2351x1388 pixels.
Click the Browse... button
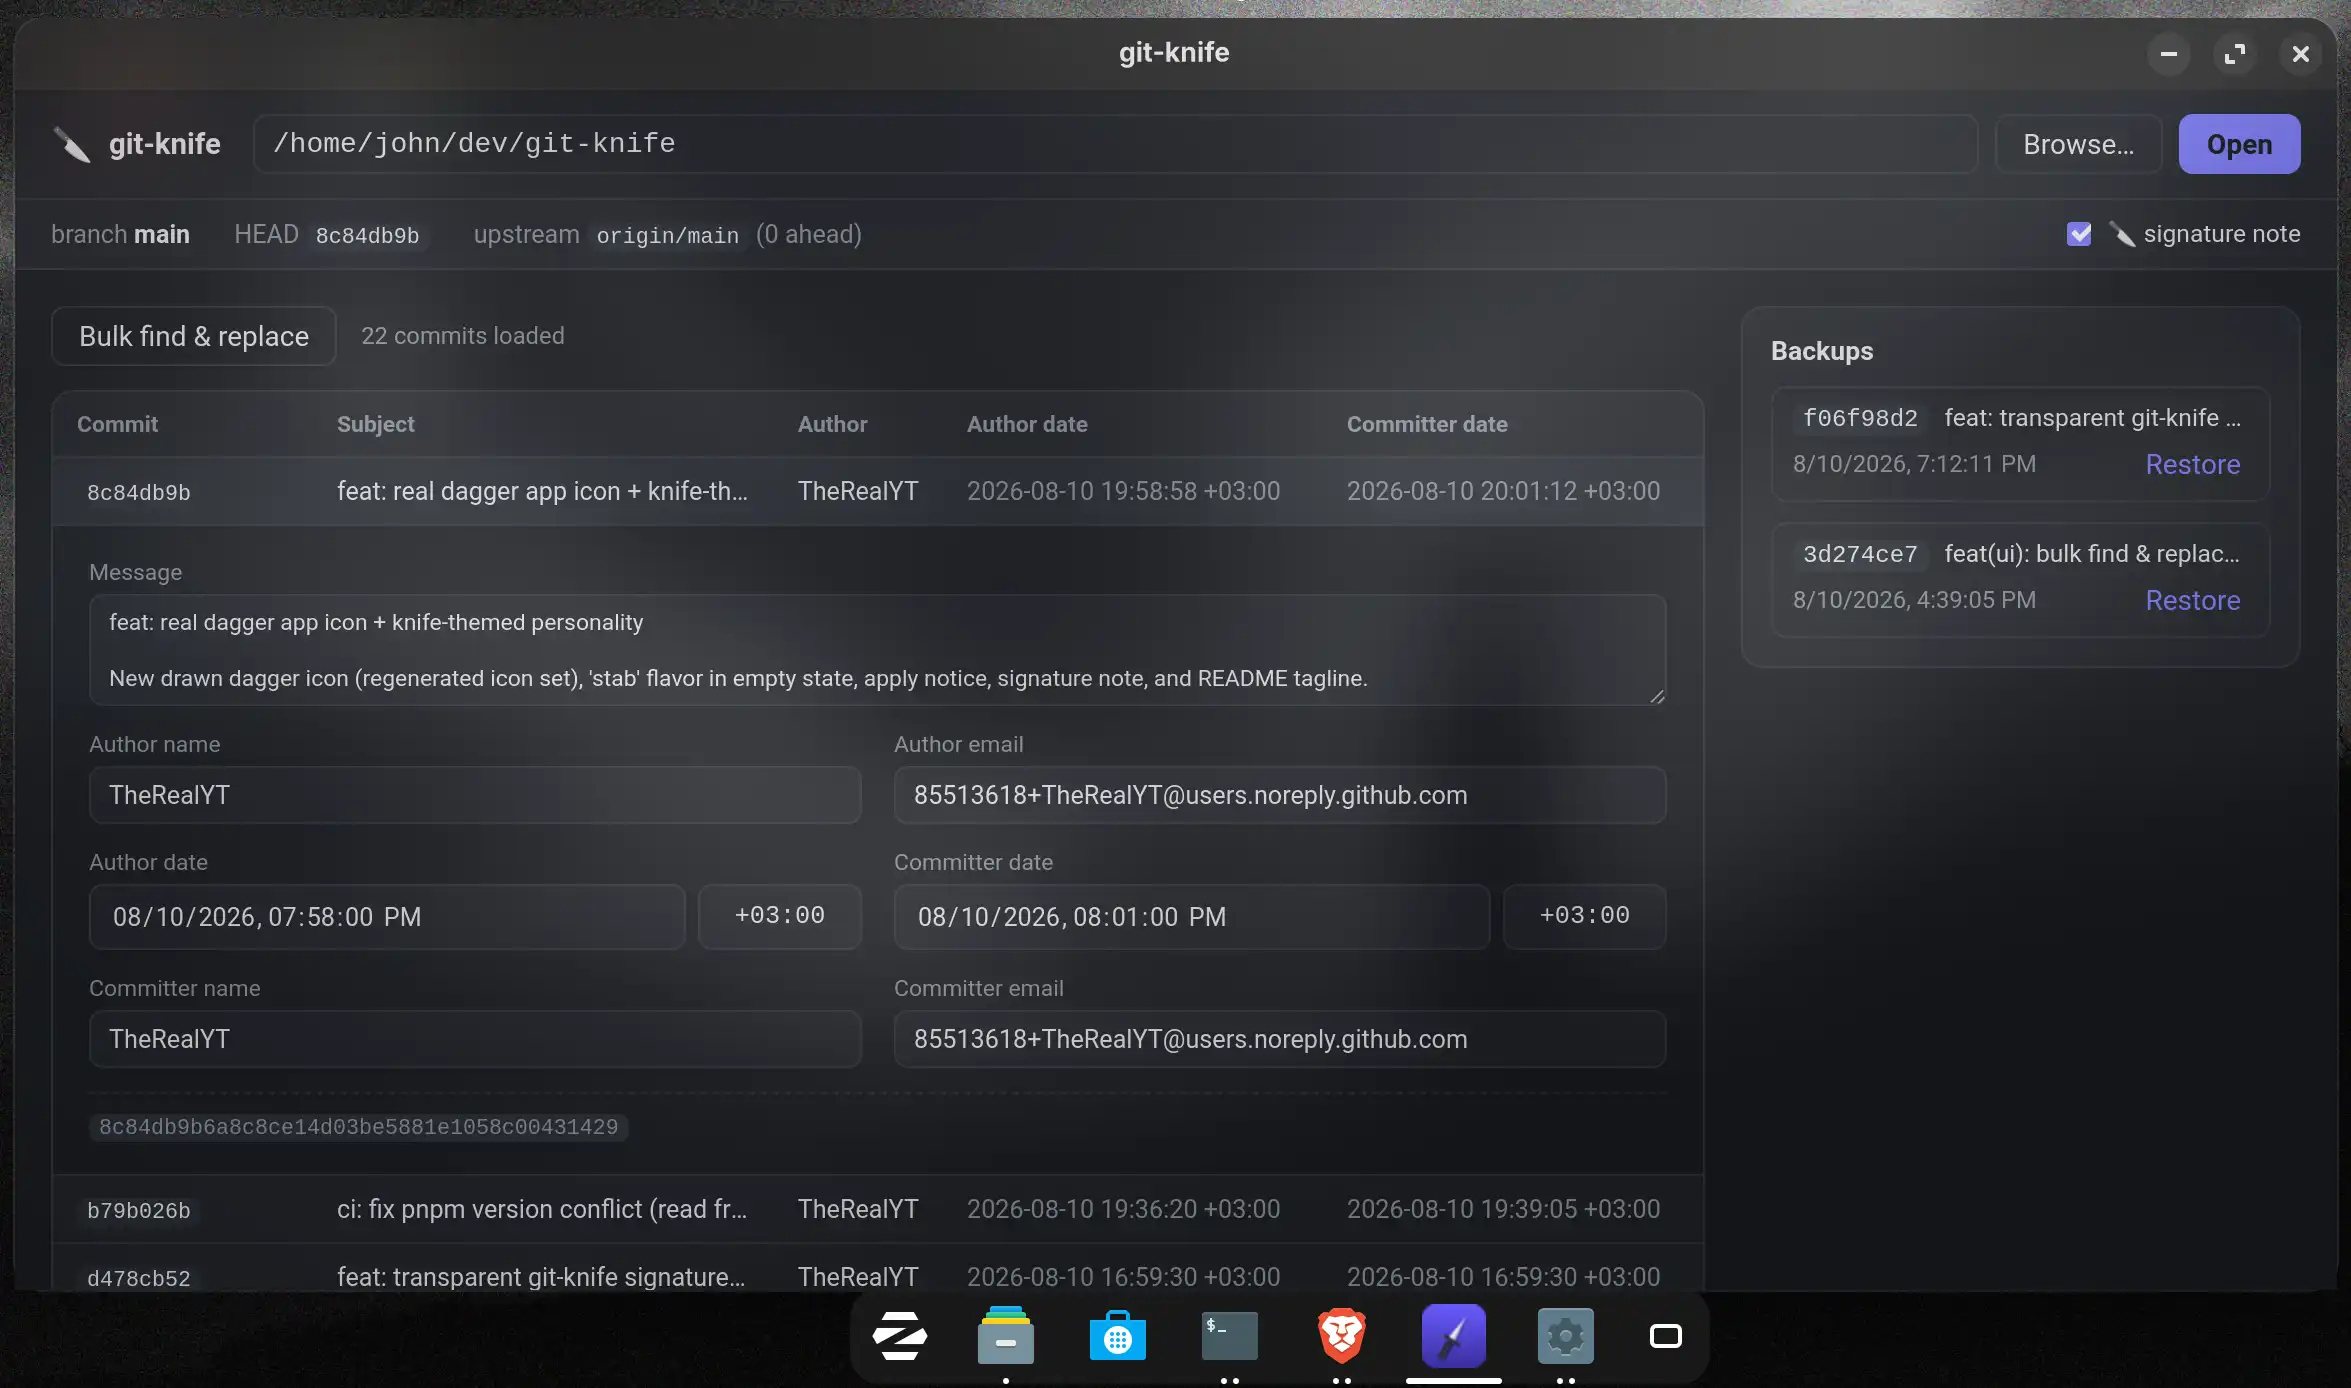click(2079, 144)
